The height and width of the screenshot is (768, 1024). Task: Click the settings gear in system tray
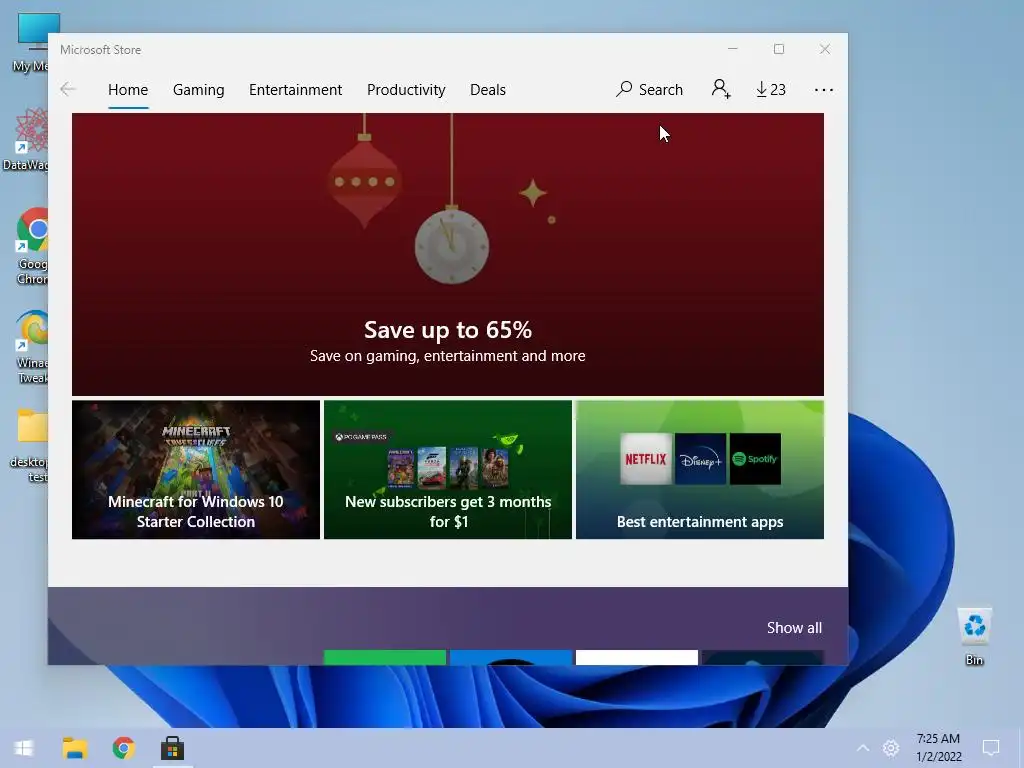coord(891,748)
